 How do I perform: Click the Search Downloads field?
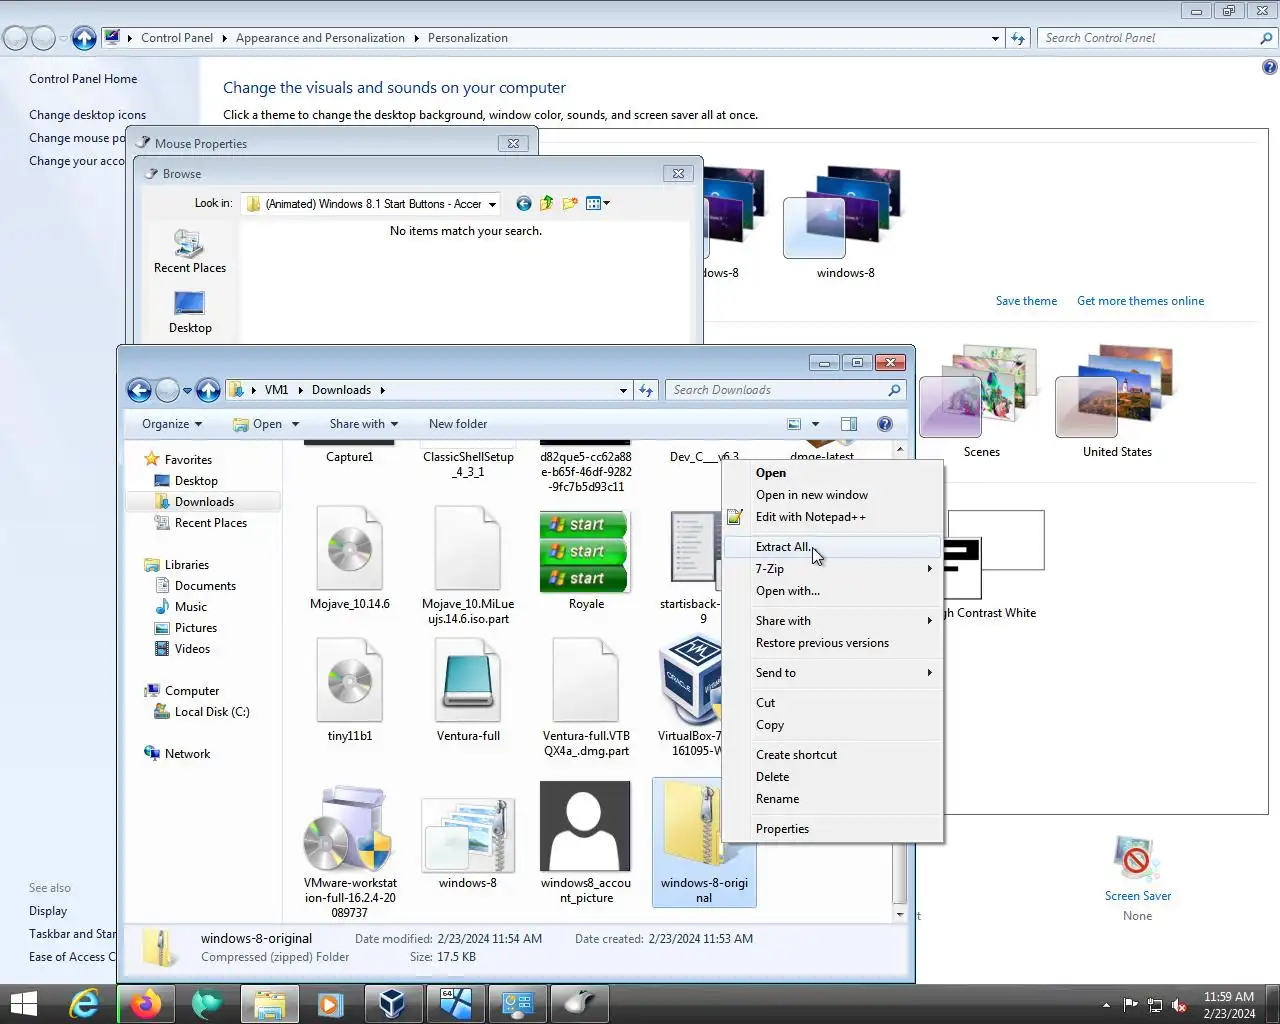pos(787,390)
